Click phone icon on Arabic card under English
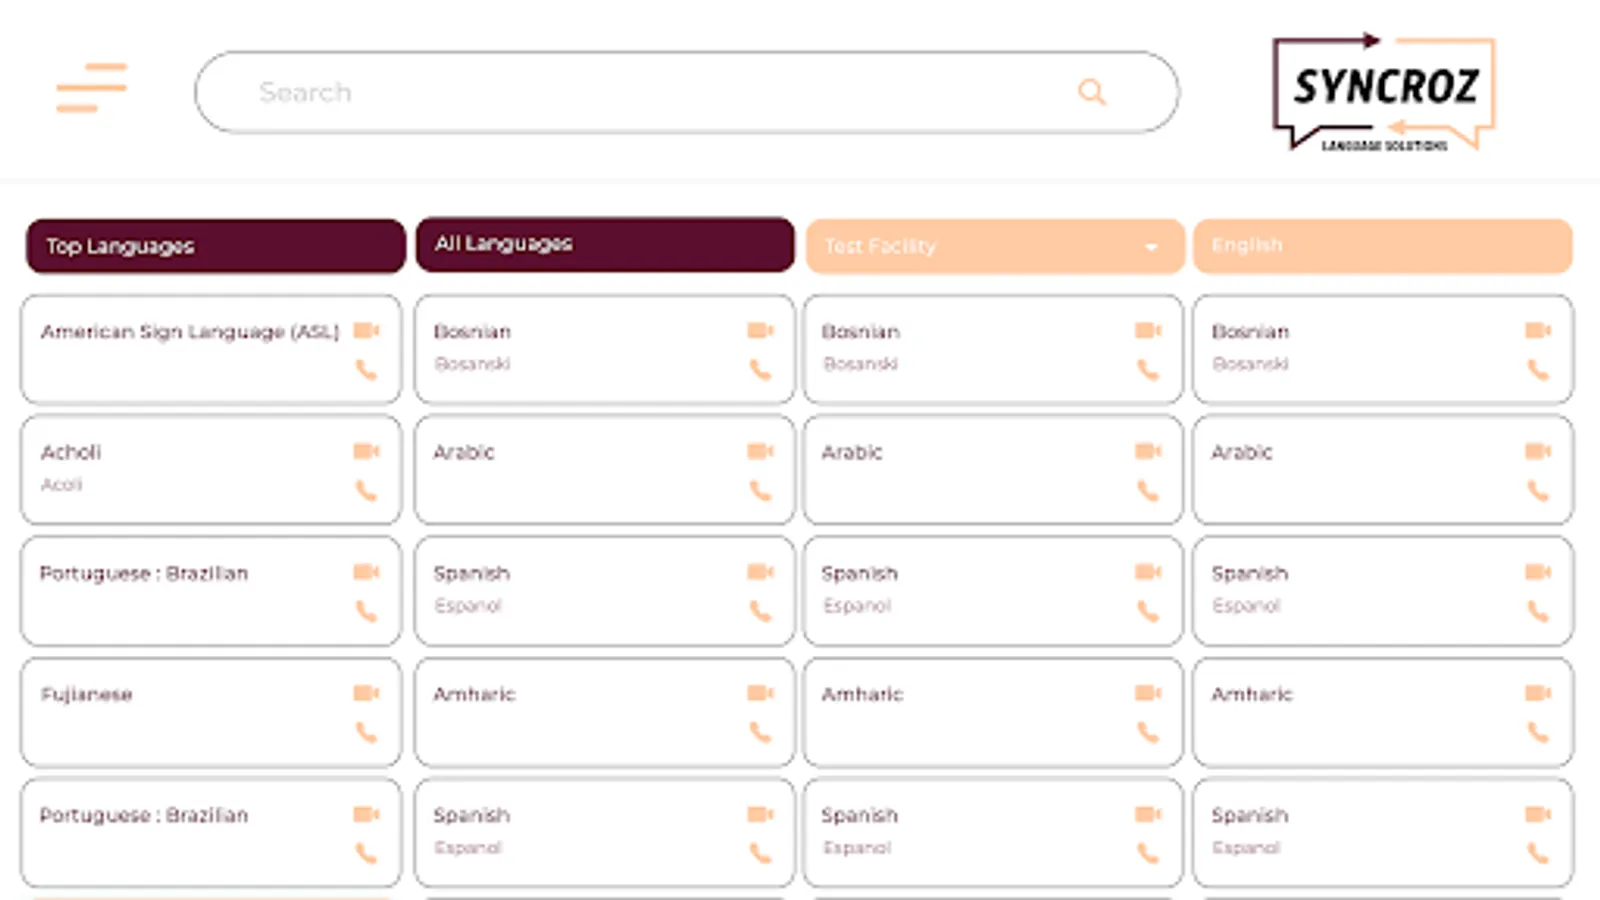This screenshot has height=900, width=1600. point(1537,490)
